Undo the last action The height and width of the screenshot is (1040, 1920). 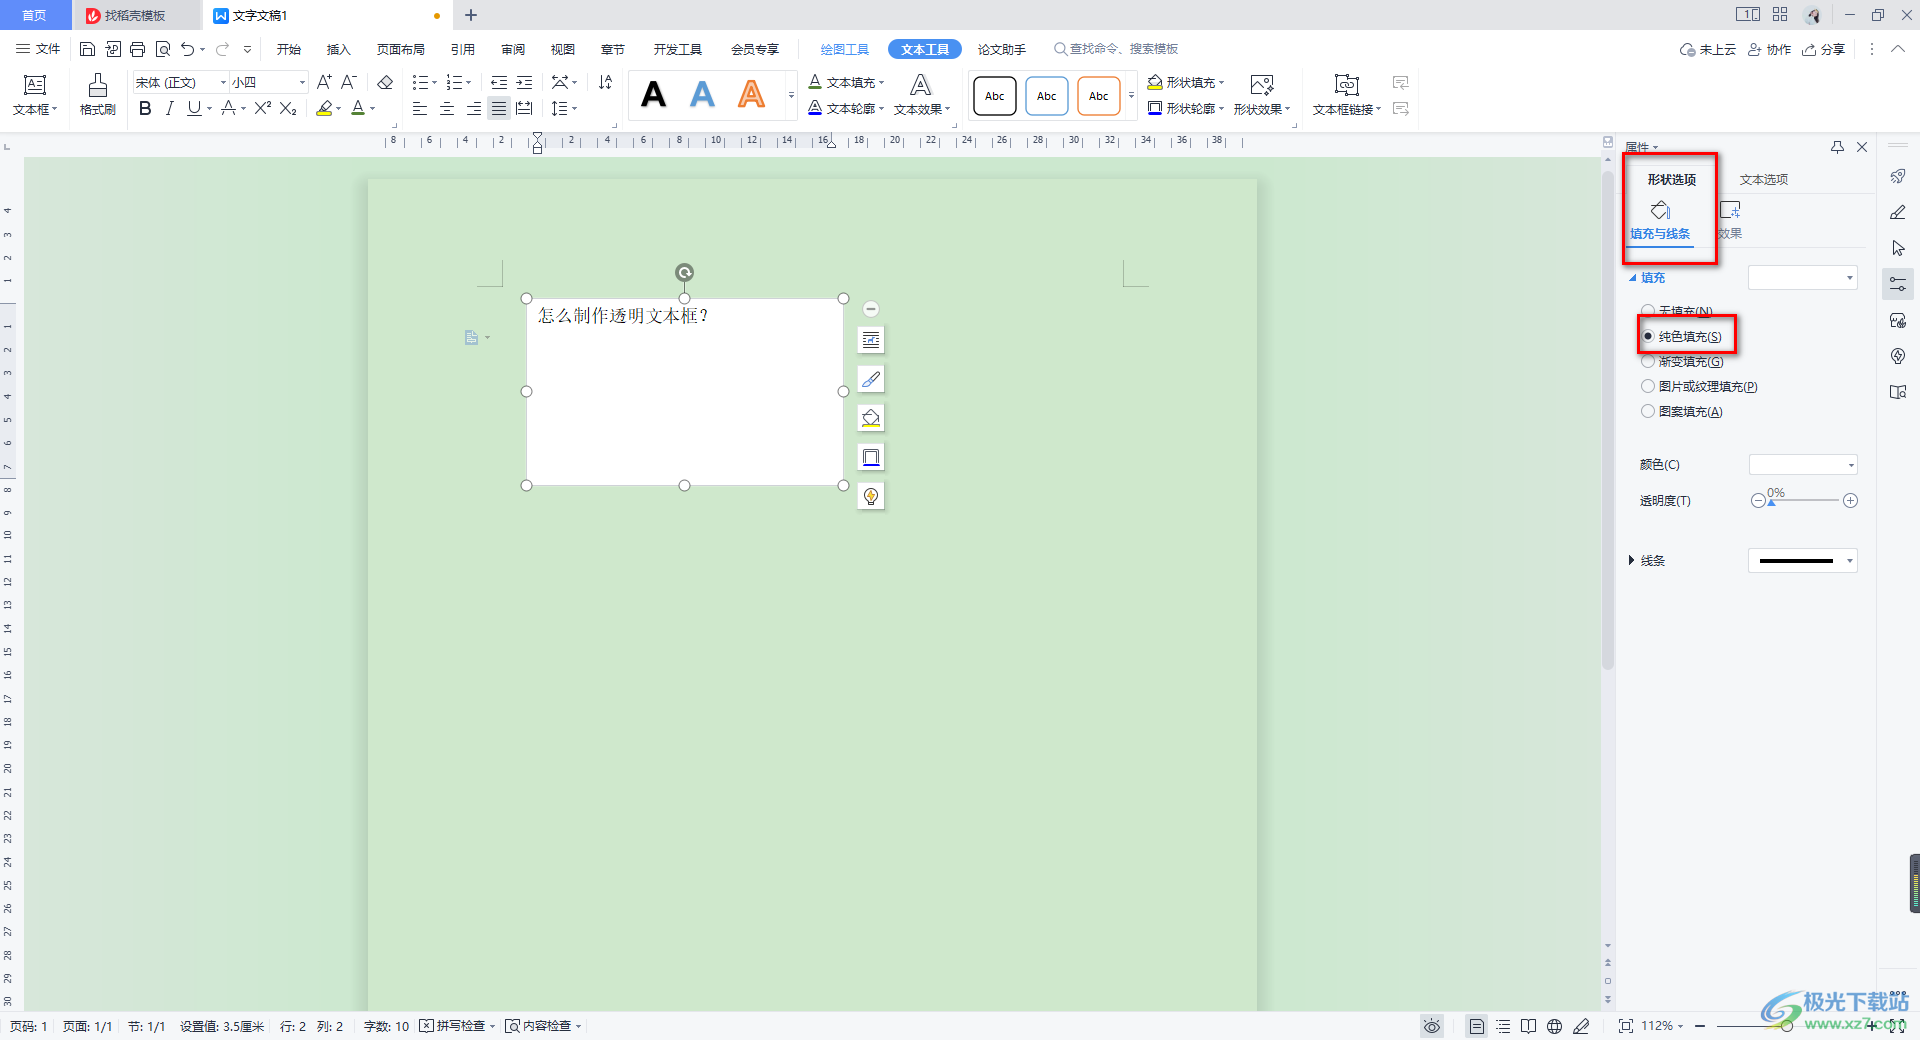(x=187, y=49)
